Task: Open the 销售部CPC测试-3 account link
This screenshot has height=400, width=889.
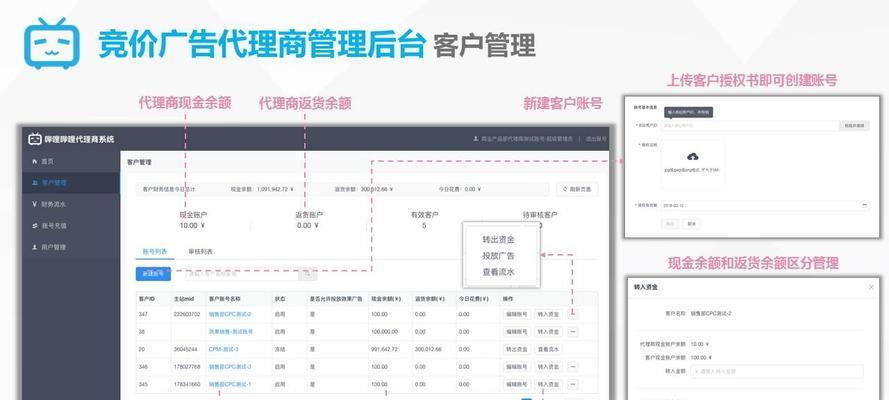Action: click(230, 367)
